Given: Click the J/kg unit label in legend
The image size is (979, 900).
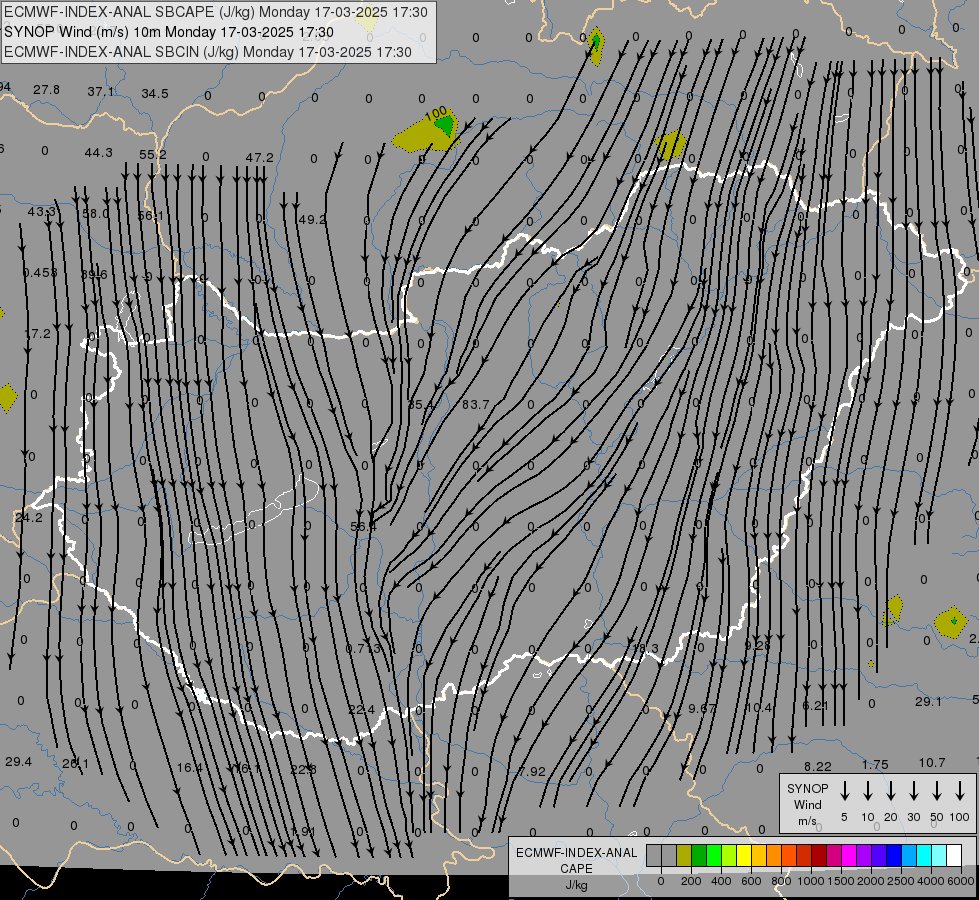Looking at the screenshot, I should [x=576, y=885].
